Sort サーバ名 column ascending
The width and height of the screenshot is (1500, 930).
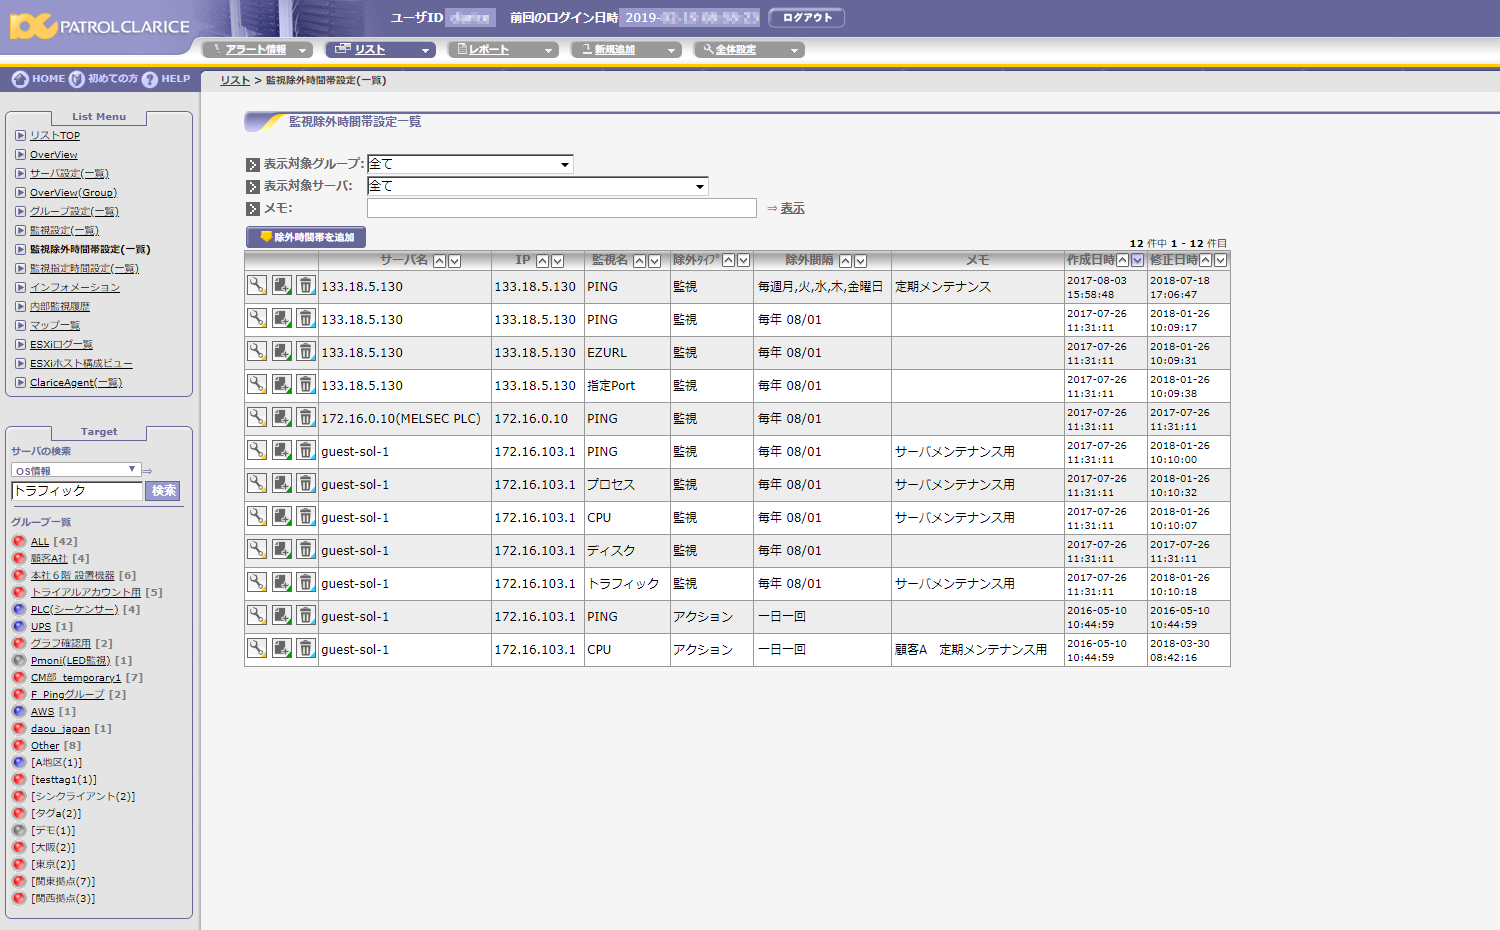pos(439,261)
